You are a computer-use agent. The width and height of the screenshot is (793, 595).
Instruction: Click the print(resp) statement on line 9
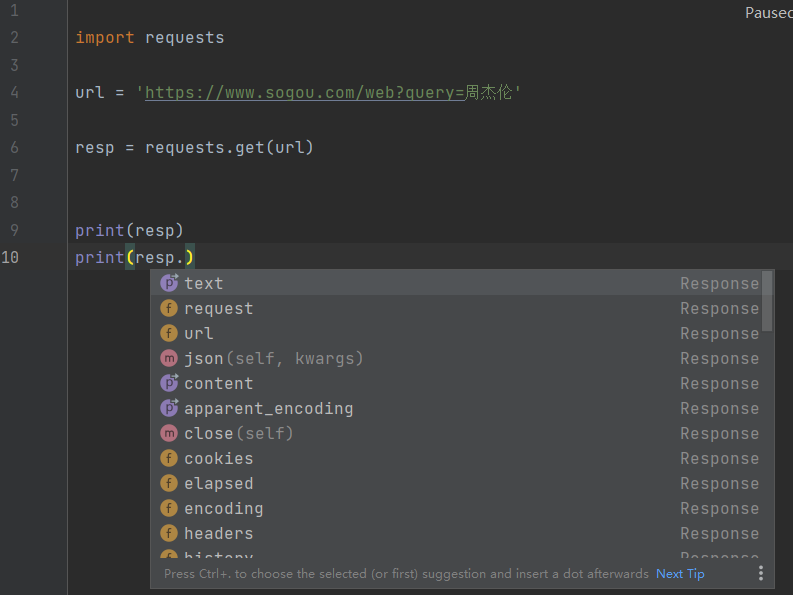pyautogui.click(x=129, y=230)
